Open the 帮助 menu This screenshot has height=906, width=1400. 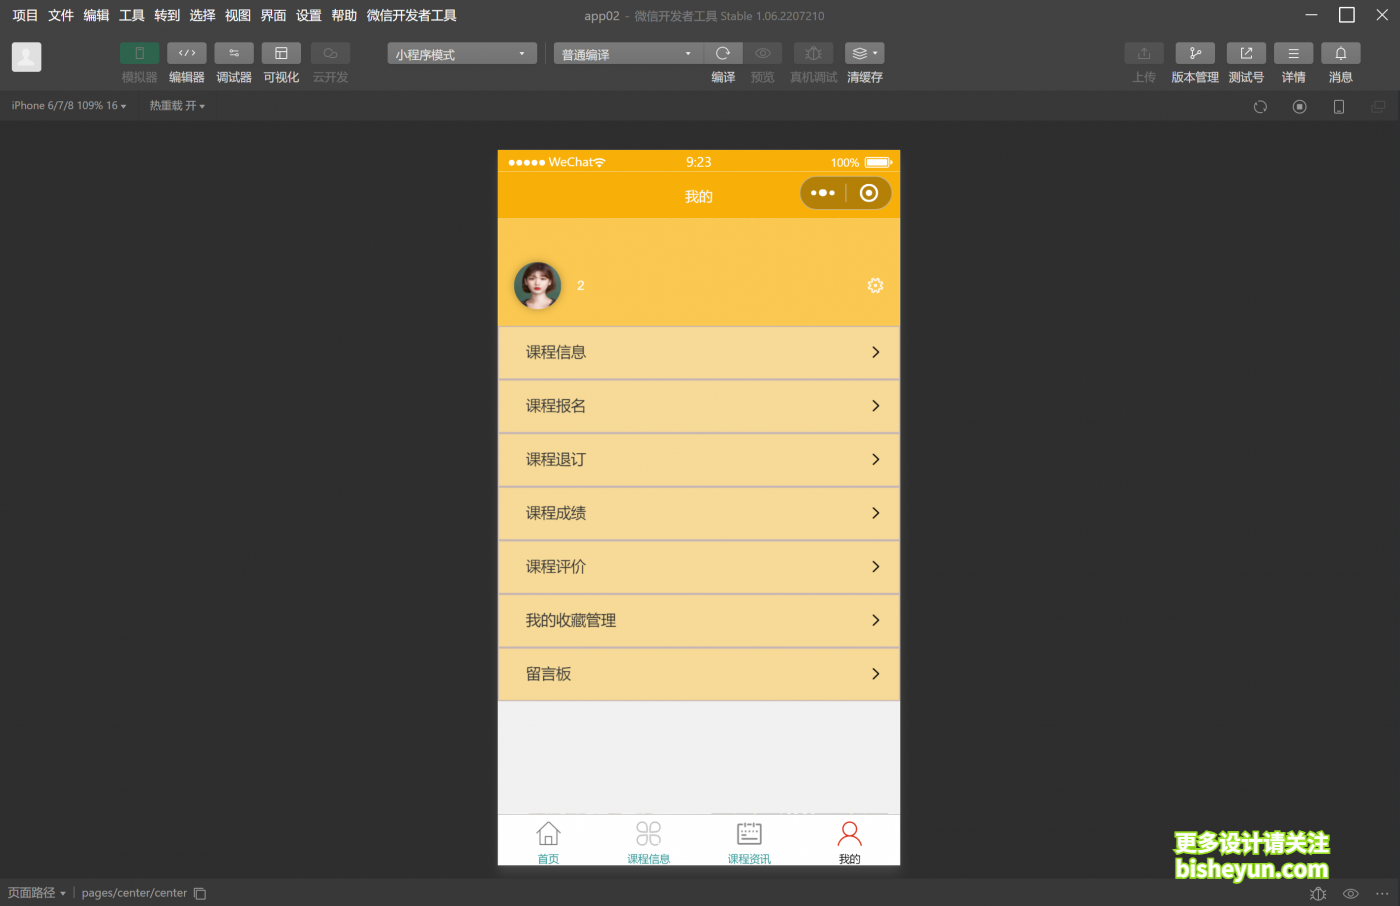point(344,15)
